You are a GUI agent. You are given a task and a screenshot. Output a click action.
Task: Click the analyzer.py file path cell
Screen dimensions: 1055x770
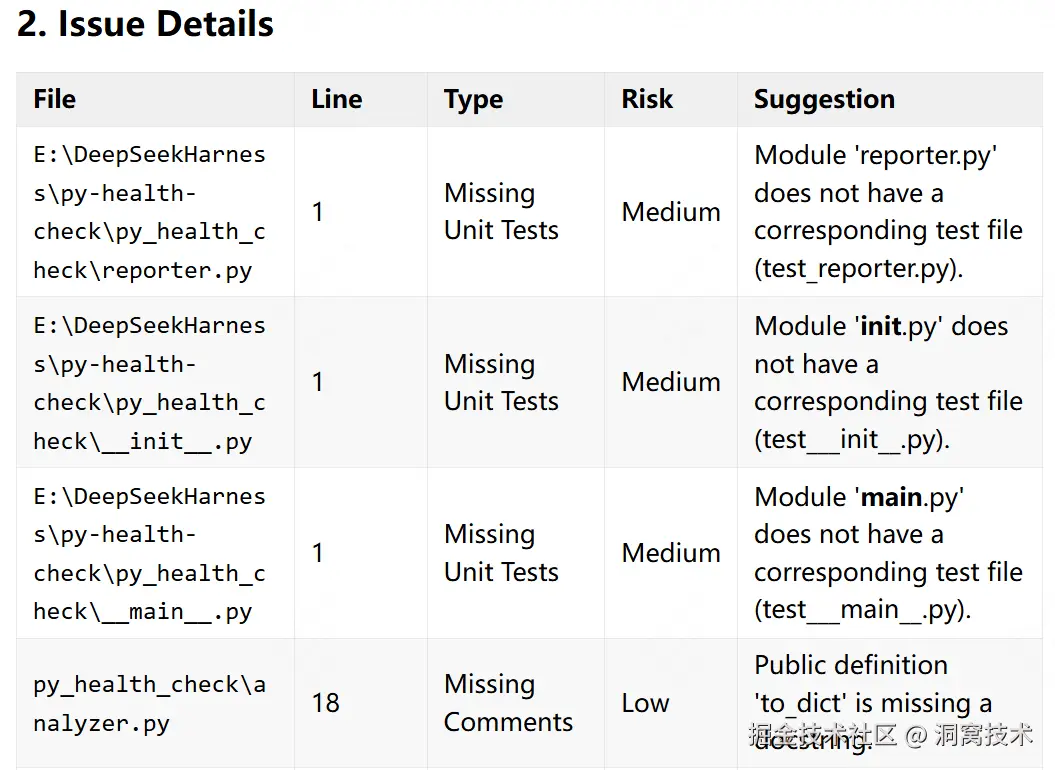(x=149, y=703)
